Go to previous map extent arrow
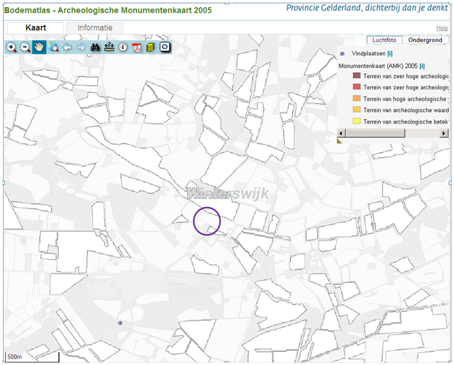The width and height of the screenshot is (454, 365). (67, 47)
